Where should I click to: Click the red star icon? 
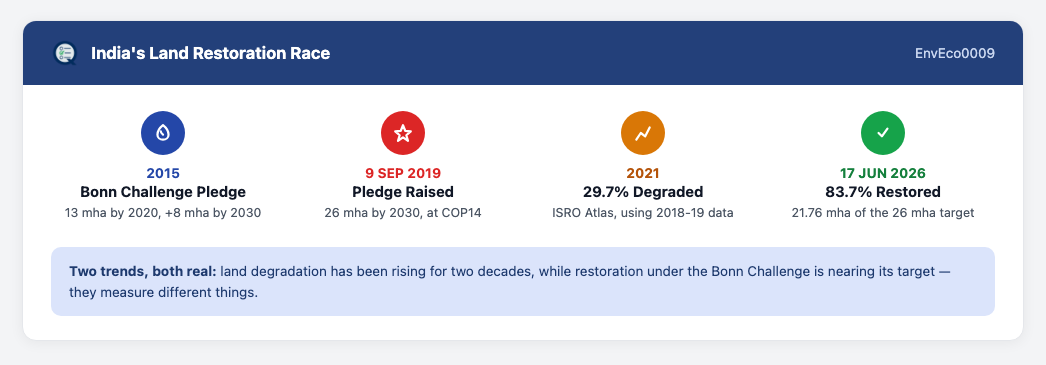click(x=403, y=133)
